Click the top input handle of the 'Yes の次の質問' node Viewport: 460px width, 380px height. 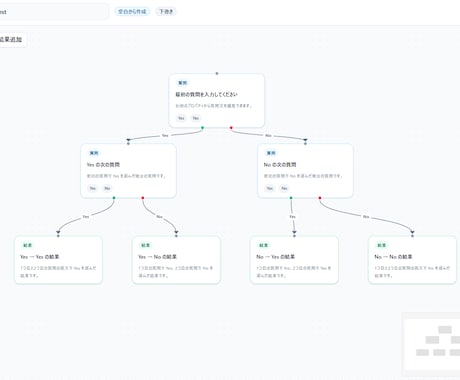(x=128, y=143)
